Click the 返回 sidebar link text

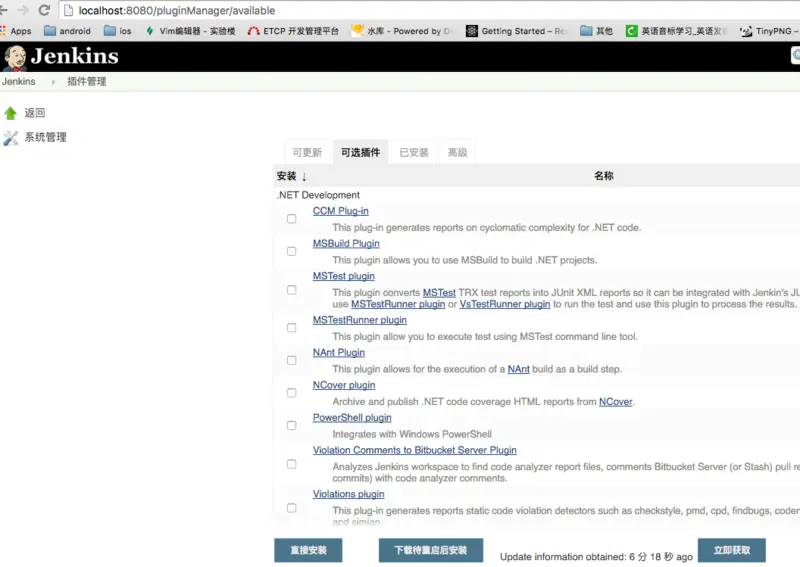pyautogui.click(x=35, y=113)
